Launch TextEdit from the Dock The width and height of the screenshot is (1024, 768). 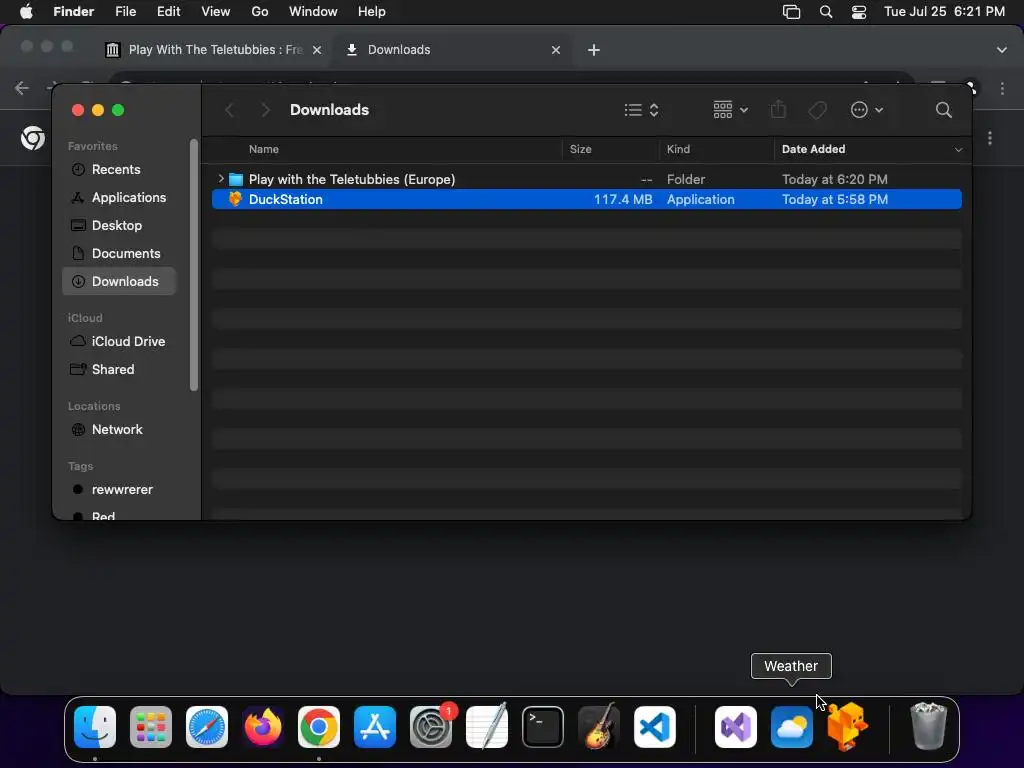[487, 727]
